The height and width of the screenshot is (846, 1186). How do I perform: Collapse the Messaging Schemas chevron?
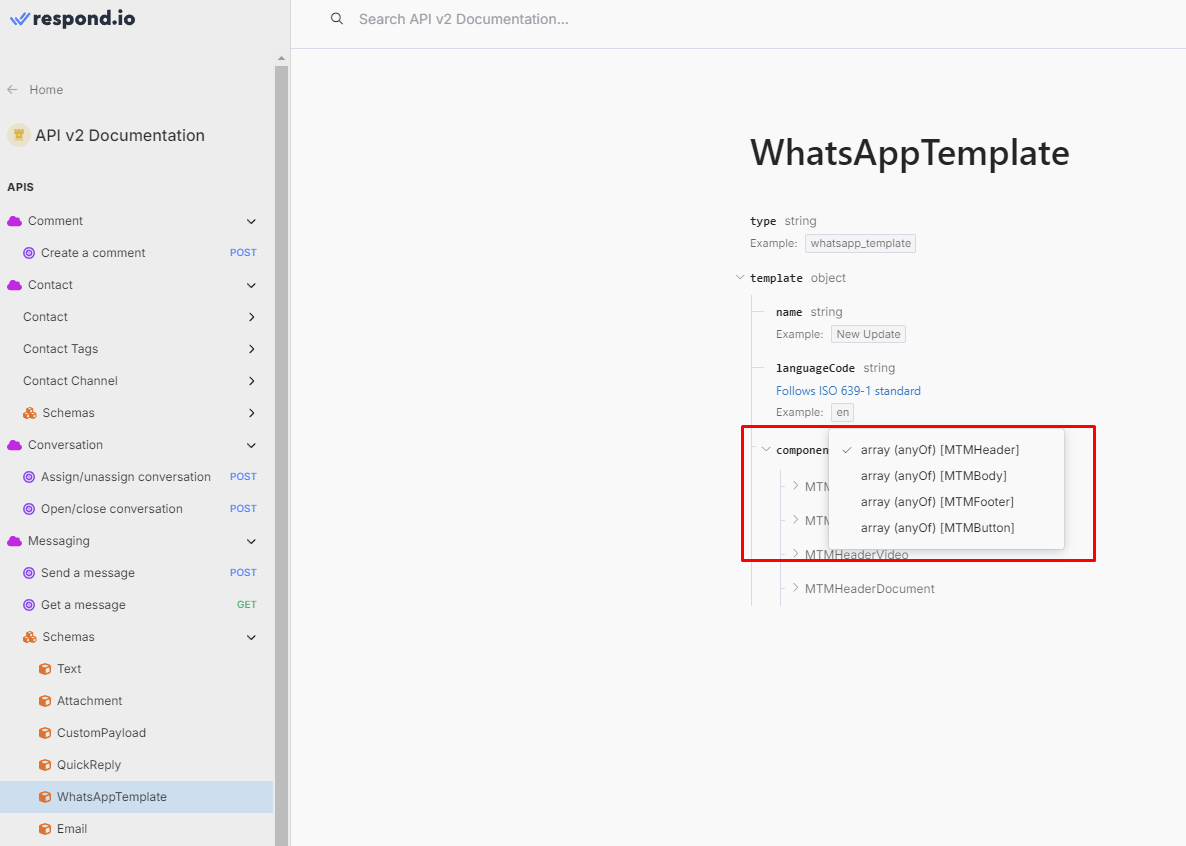coord(251,637)
